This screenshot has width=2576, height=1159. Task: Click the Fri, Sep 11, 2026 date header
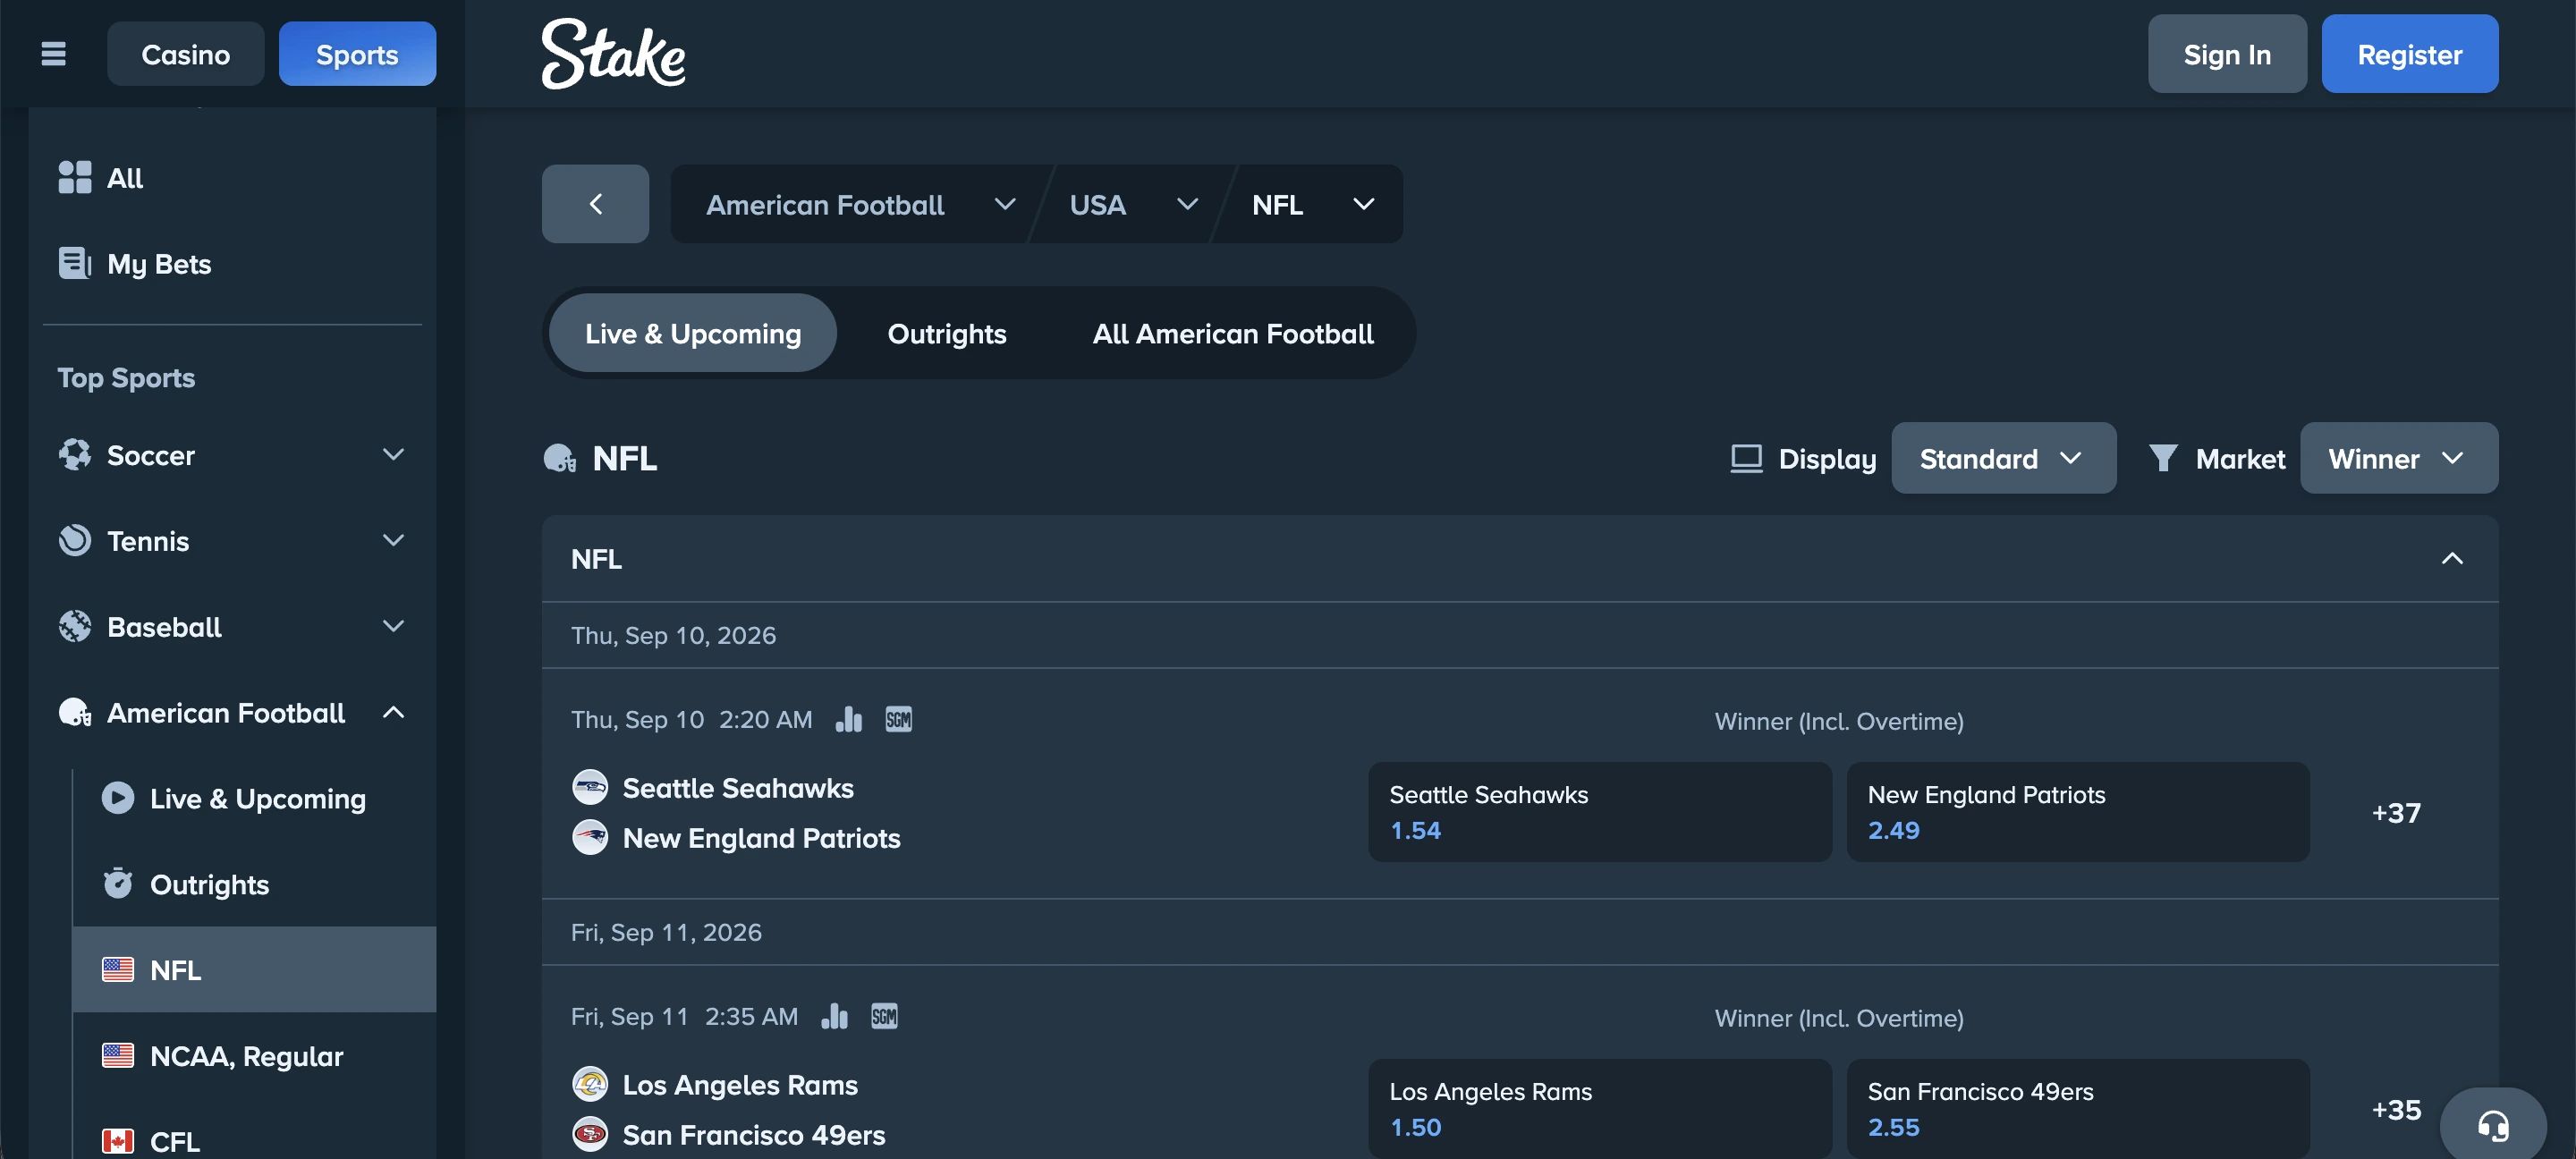click(666, 932)
